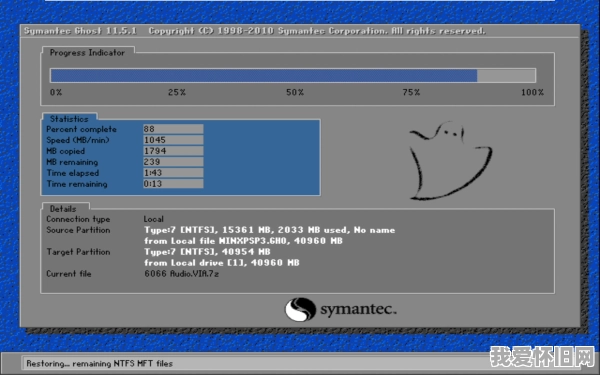Click the Time elapsed value 1:43
The width and height of the screenshot is (600, 375).
(173, 173)
